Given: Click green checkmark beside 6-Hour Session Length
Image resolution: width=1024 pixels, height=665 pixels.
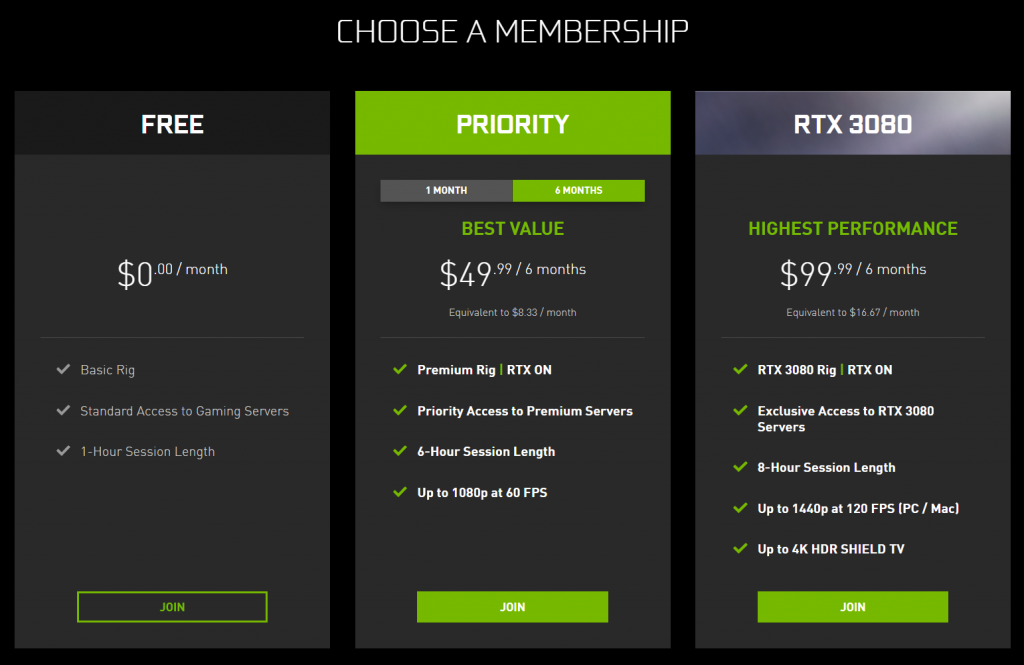Looking at the screenshot, I should coord(400,451).
